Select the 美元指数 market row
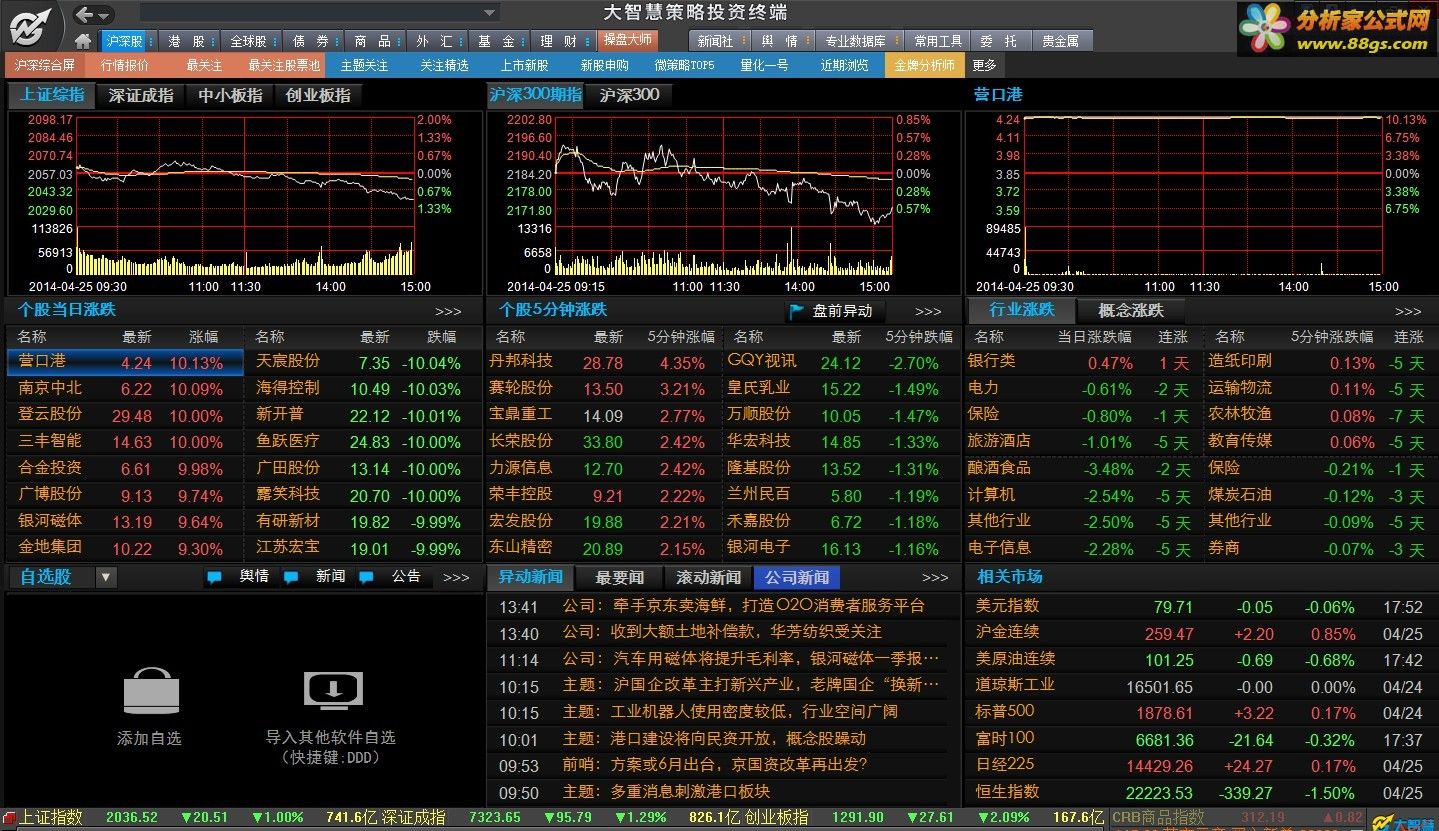 [x=1201, y=606]
